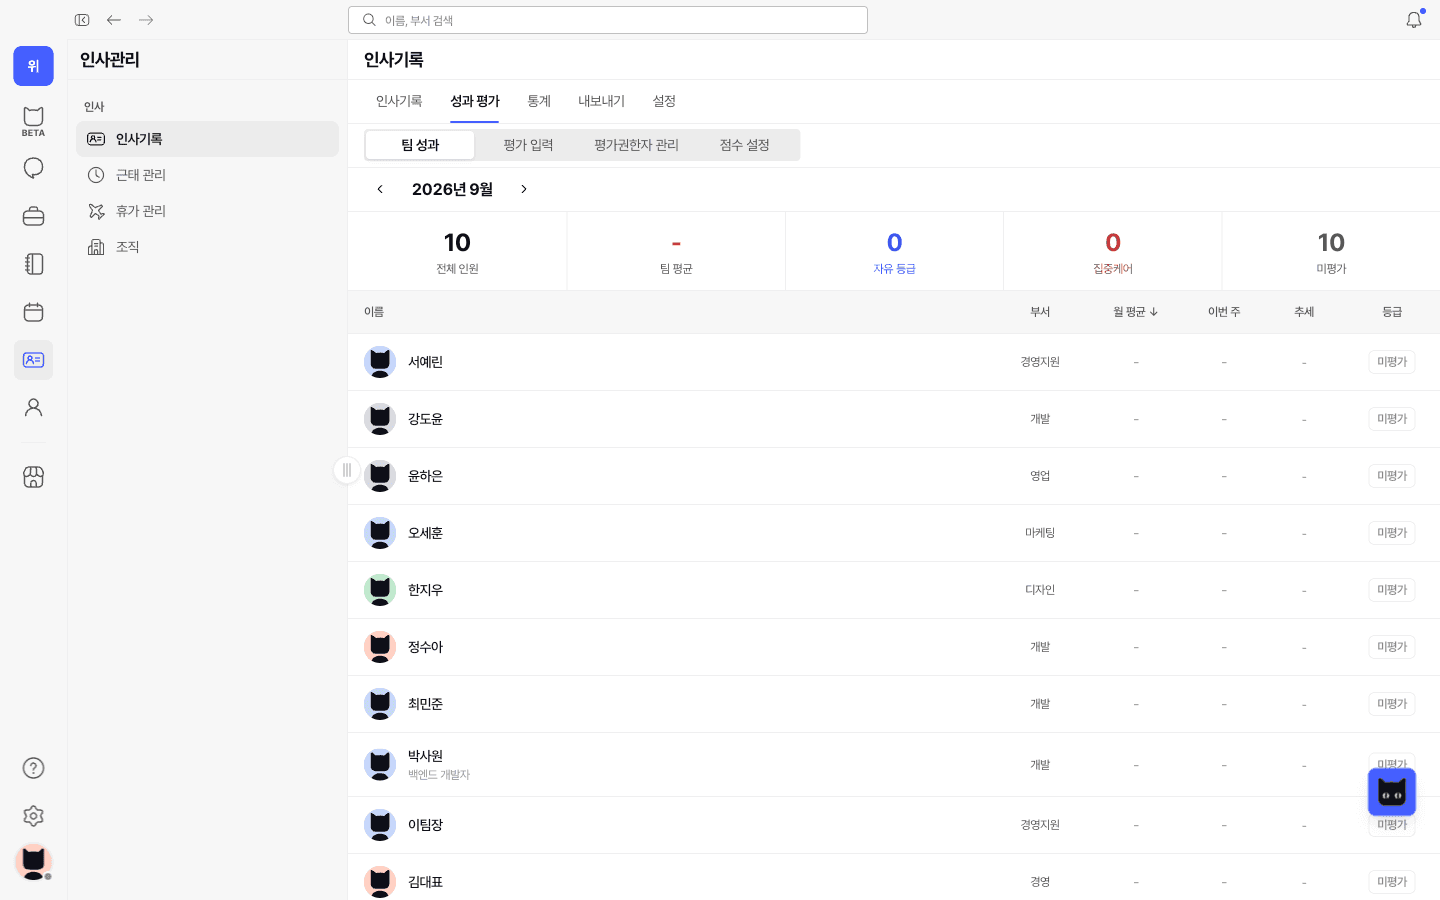Open the ID card HR icon in the rail
This screenshot has height=900, width=1440.
(33, 360)
